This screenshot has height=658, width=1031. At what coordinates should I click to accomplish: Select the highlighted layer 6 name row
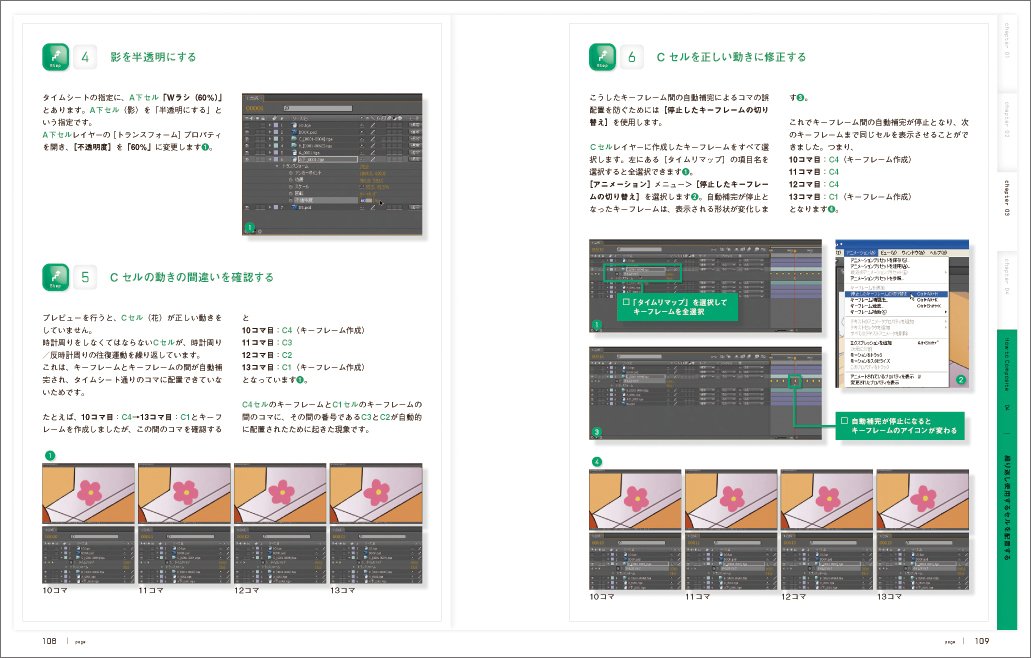point(328,159)
